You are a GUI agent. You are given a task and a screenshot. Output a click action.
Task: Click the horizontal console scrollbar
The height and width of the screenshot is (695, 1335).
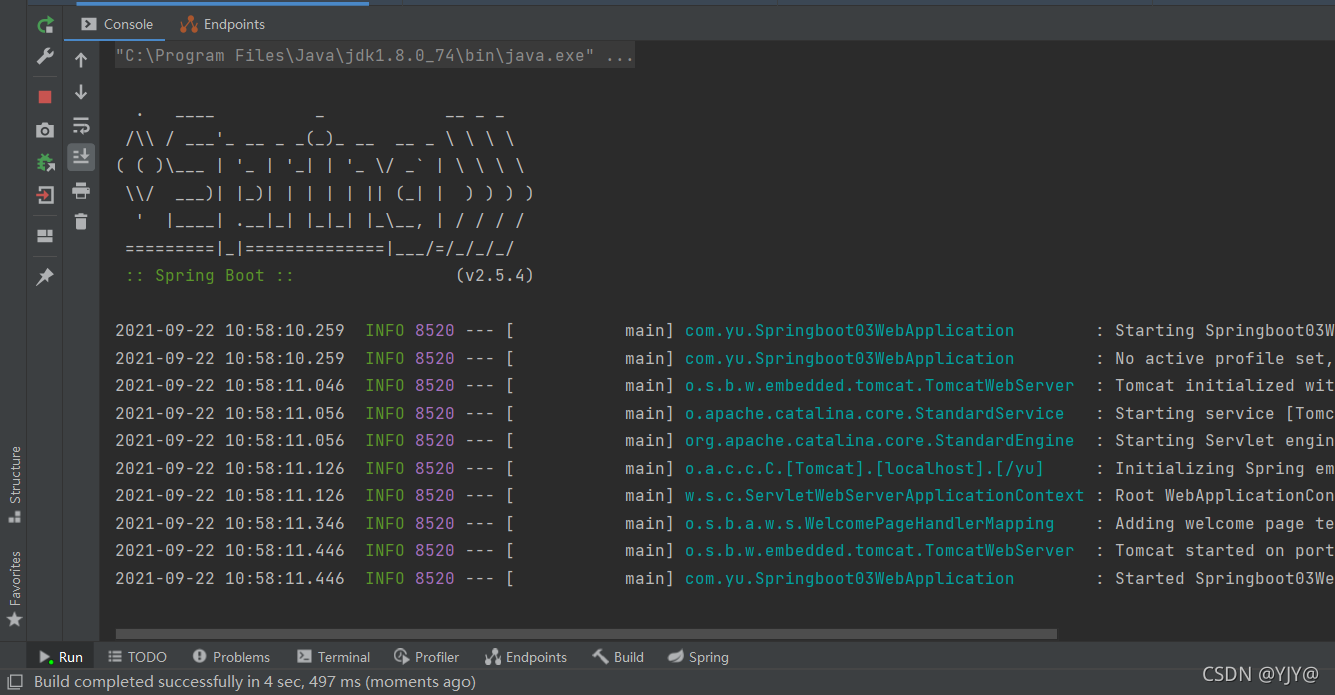(586, 633)
